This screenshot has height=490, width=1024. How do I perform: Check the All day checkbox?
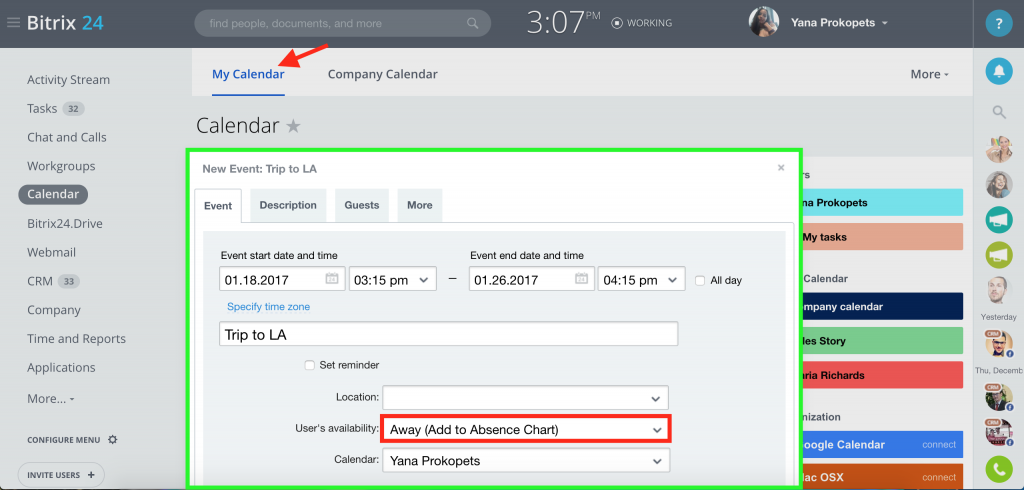pyautogui.click(x=700, y=280)
